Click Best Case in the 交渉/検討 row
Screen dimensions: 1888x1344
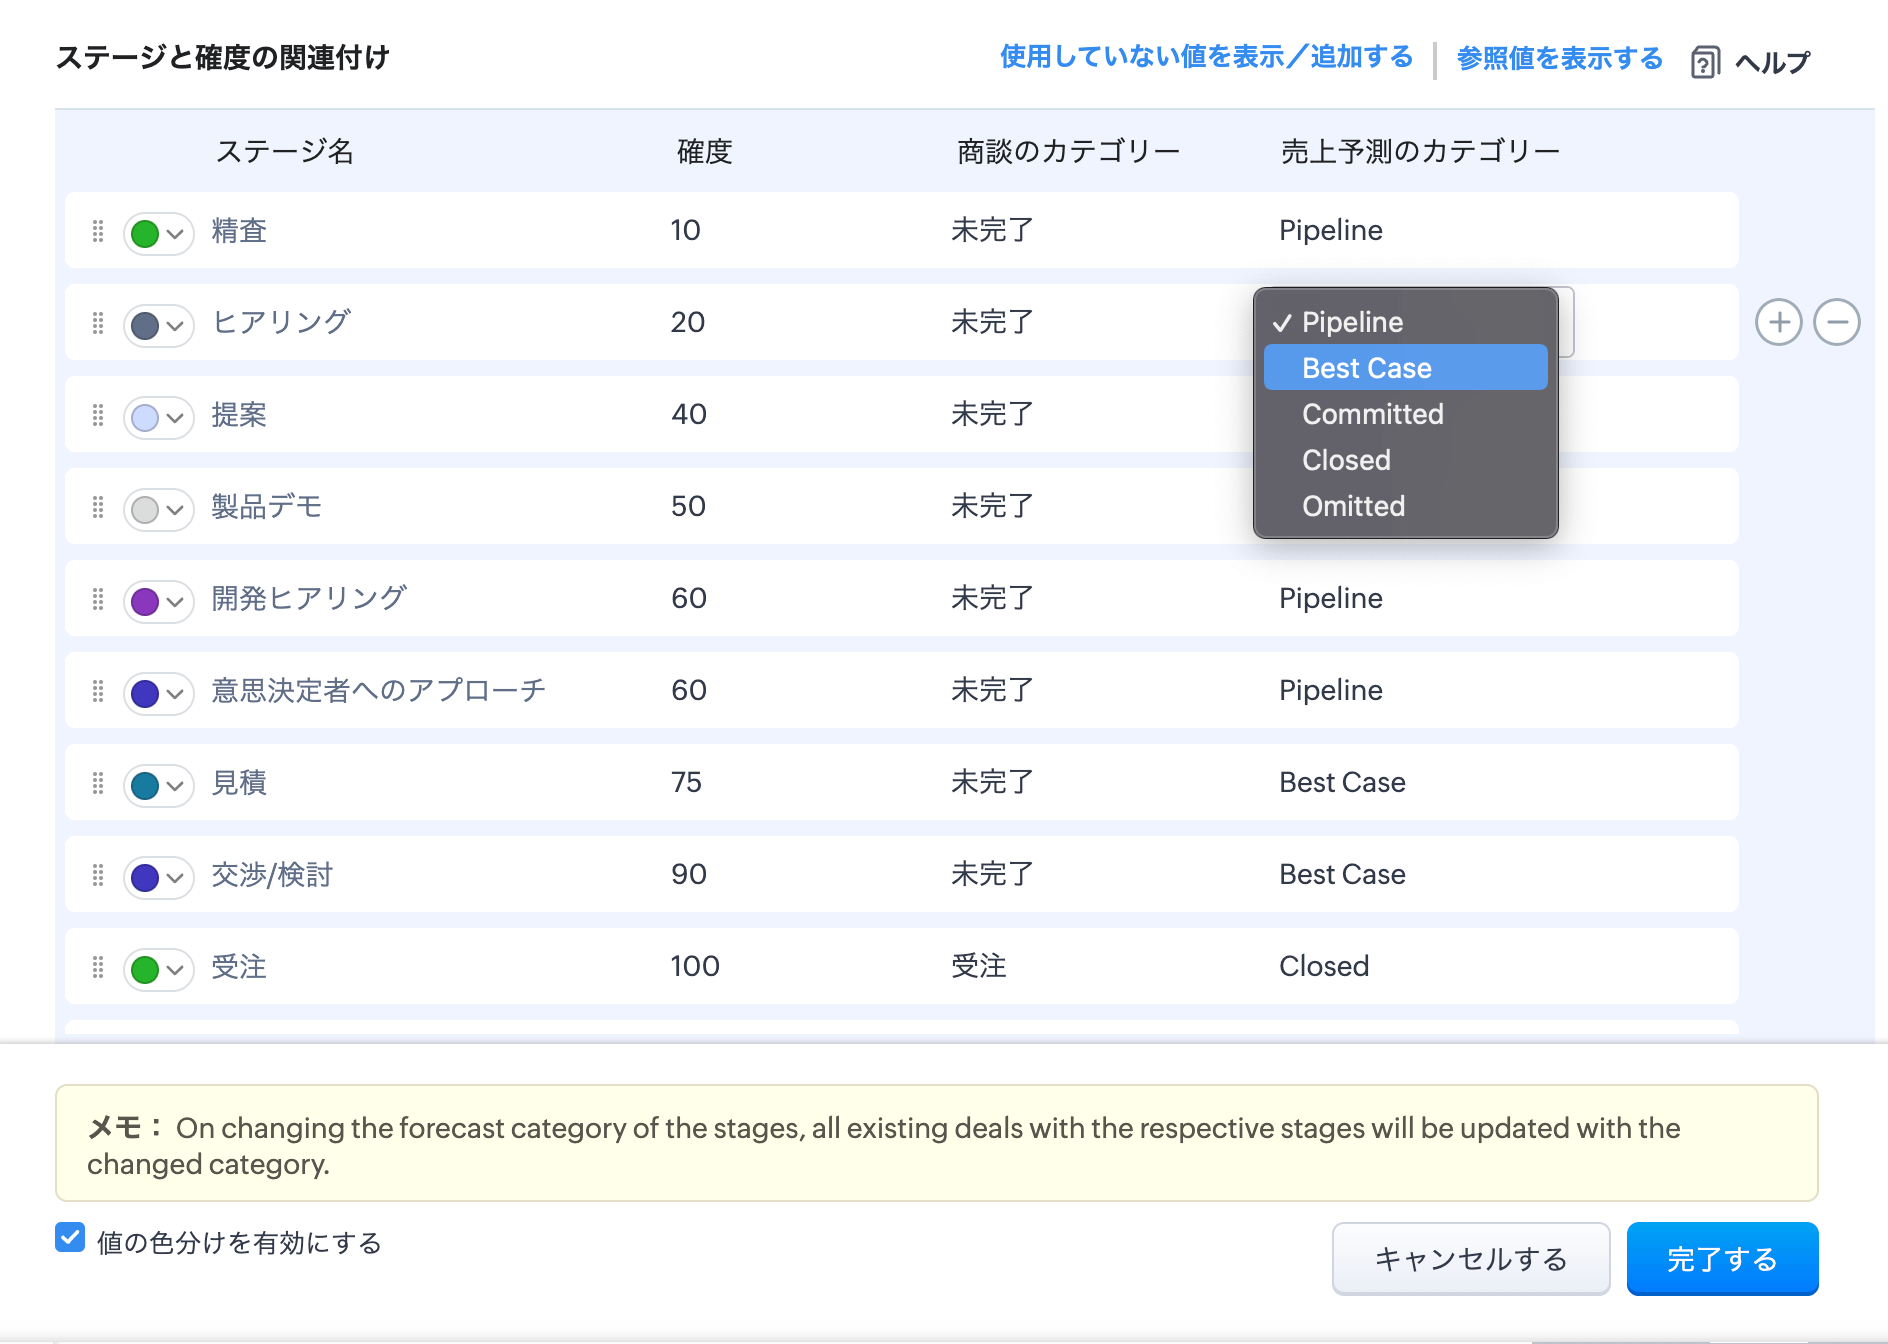tap(1342, 874)
